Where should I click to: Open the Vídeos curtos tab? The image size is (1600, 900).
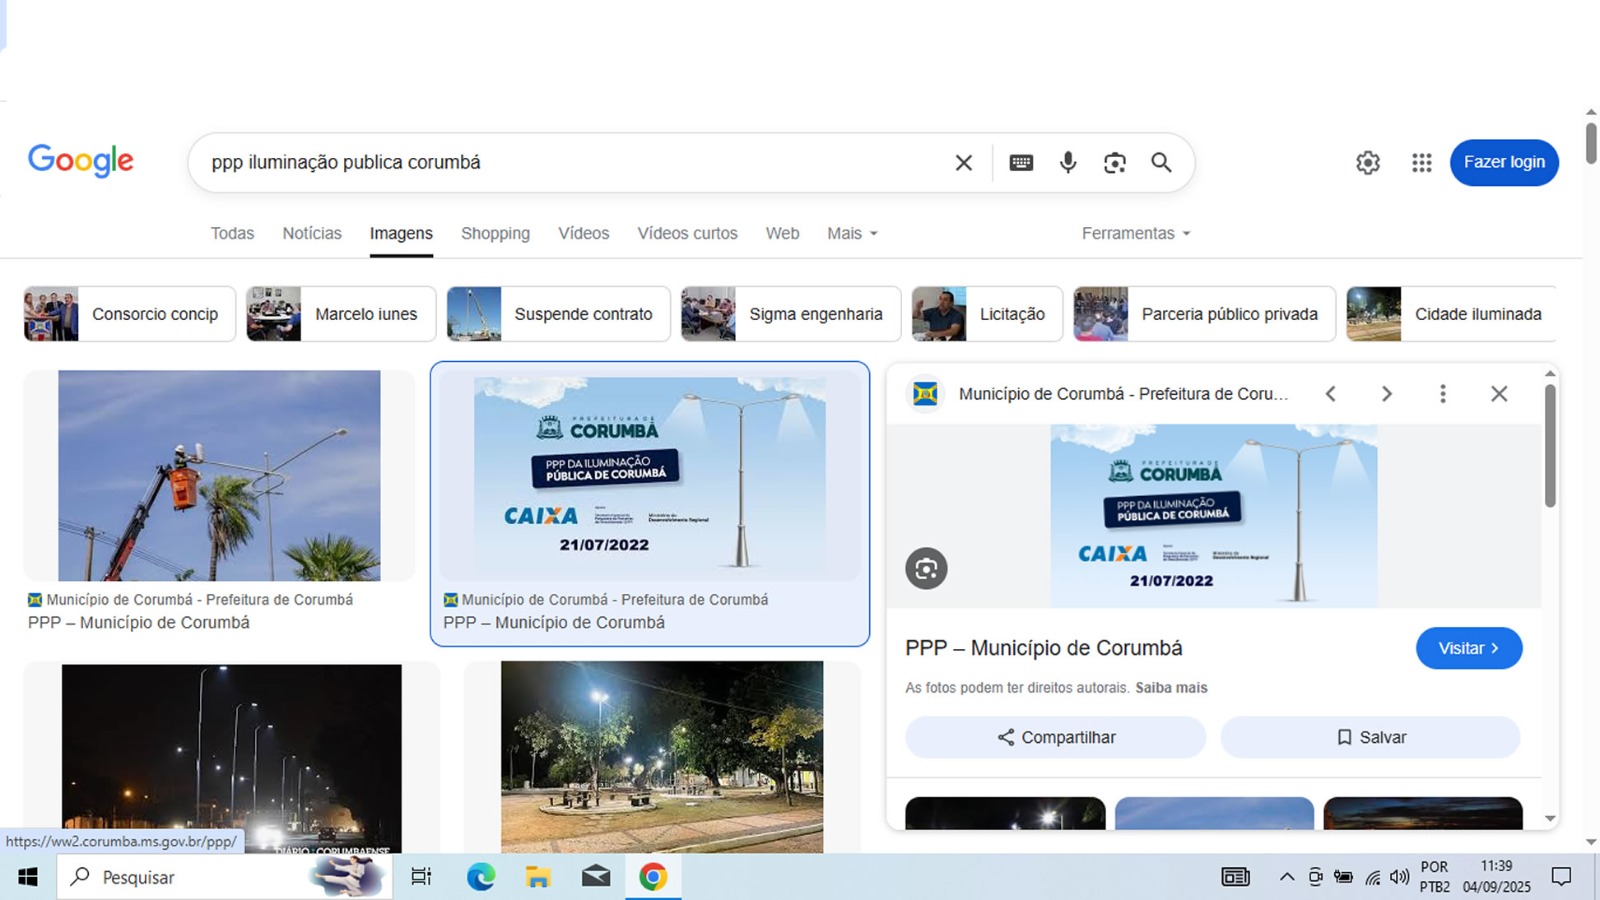coord(687,233)
